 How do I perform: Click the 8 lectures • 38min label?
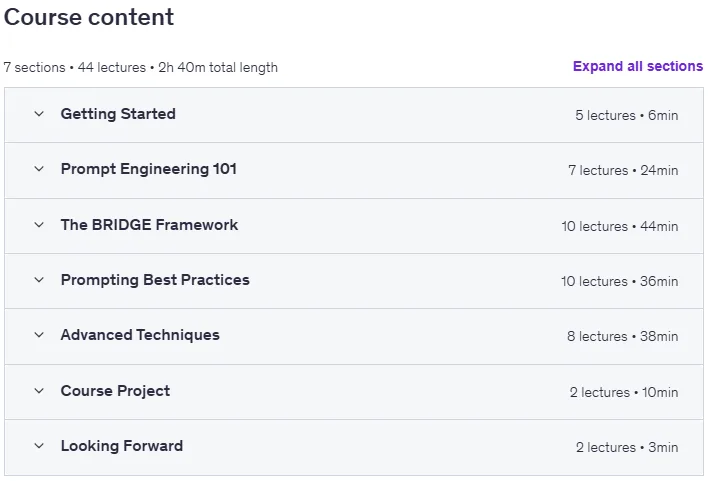click(x=623, y=336)
